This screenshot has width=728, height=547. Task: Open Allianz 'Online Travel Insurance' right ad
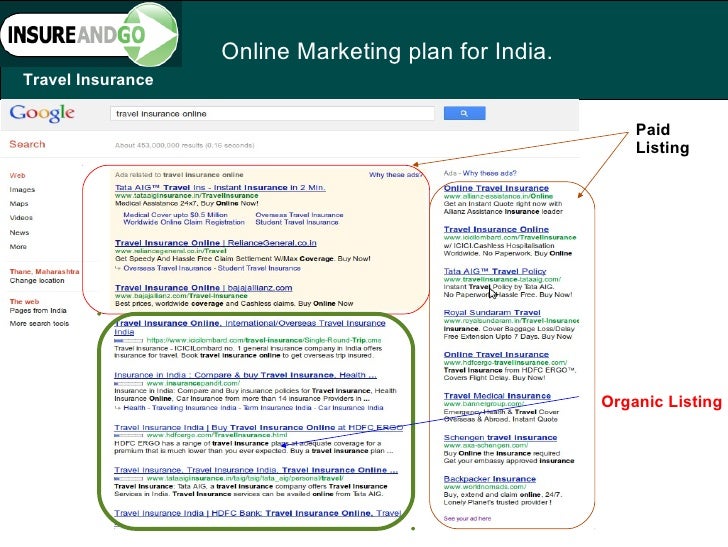[x=496, y=188]
